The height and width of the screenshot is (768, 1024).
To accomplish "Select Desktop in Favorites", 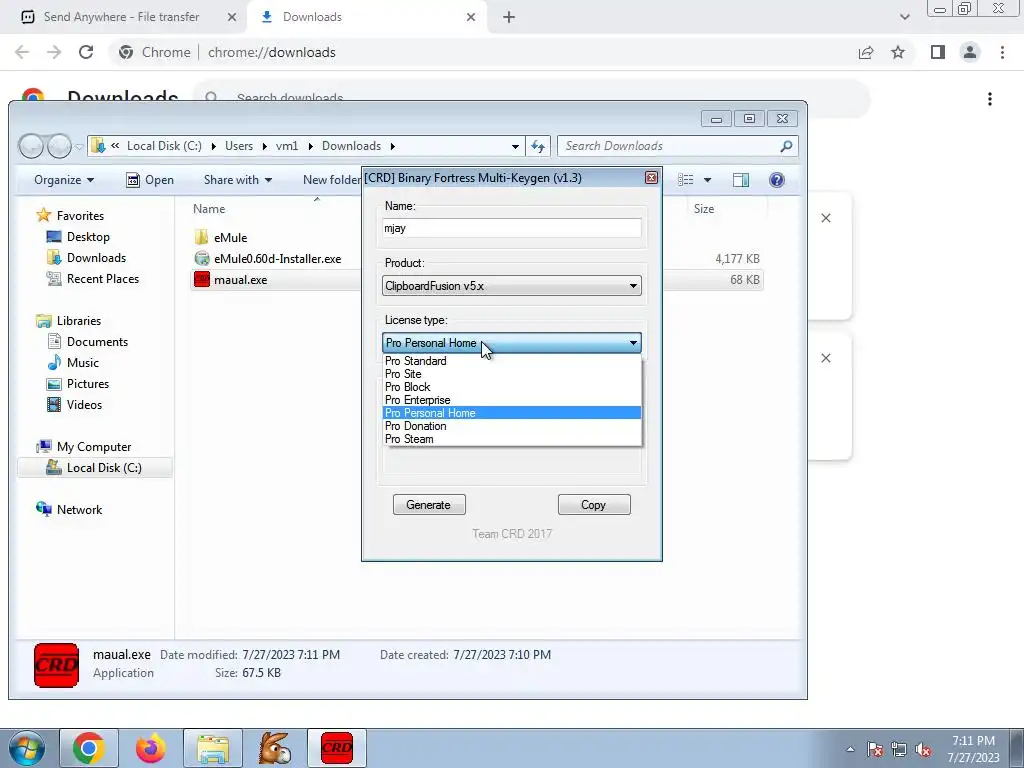I will click(88, 236).
